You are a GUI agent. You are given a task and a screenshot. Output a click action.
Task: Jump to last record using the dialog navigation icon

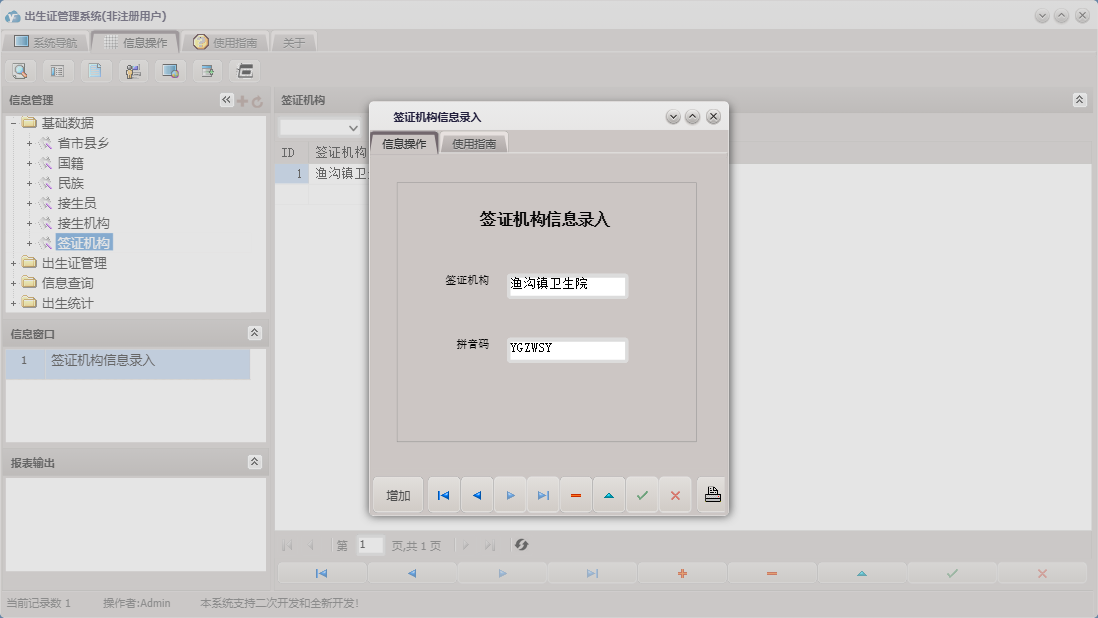543,494
